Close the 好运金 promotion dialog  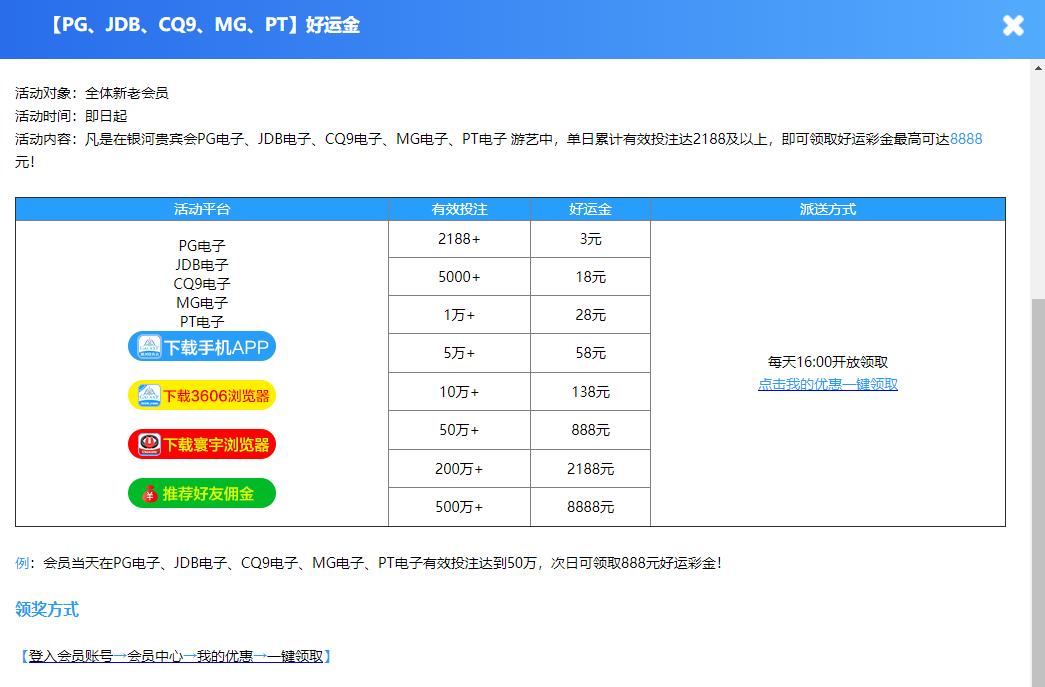pyautogui.click(x=1013, y=26)
